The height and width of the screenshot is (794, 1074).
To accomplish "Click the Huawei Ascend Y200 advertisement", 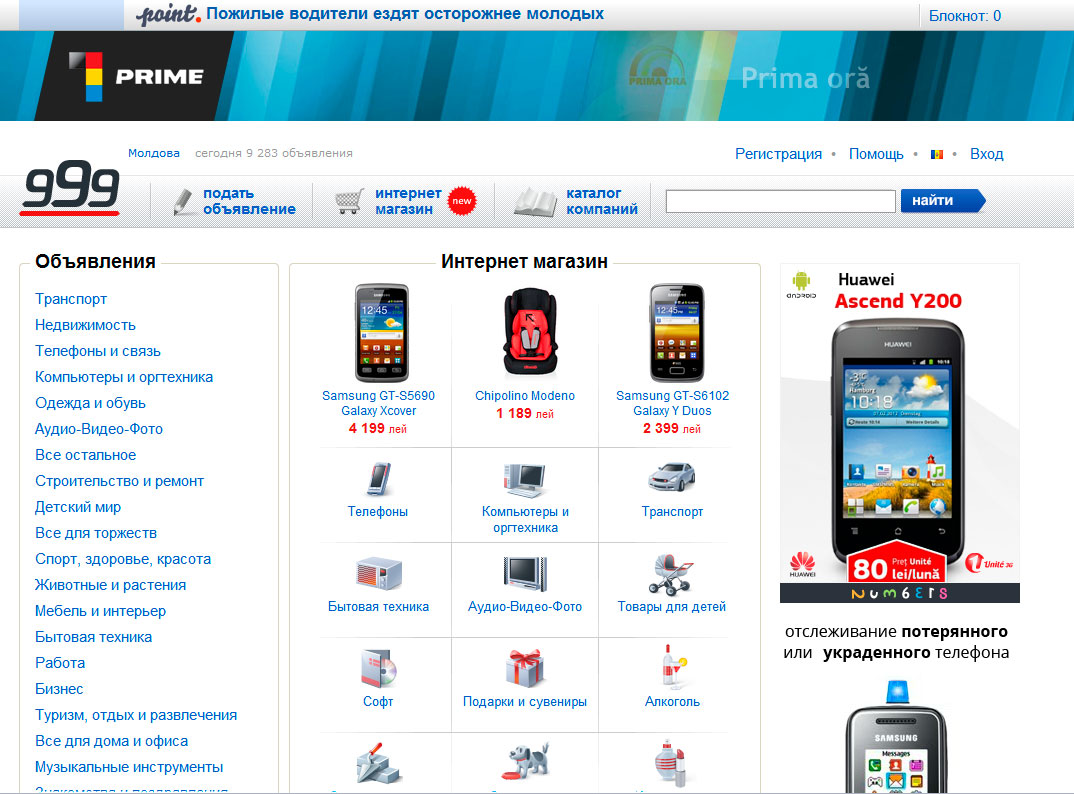I will pyautogui.click(x=899, y=433).
